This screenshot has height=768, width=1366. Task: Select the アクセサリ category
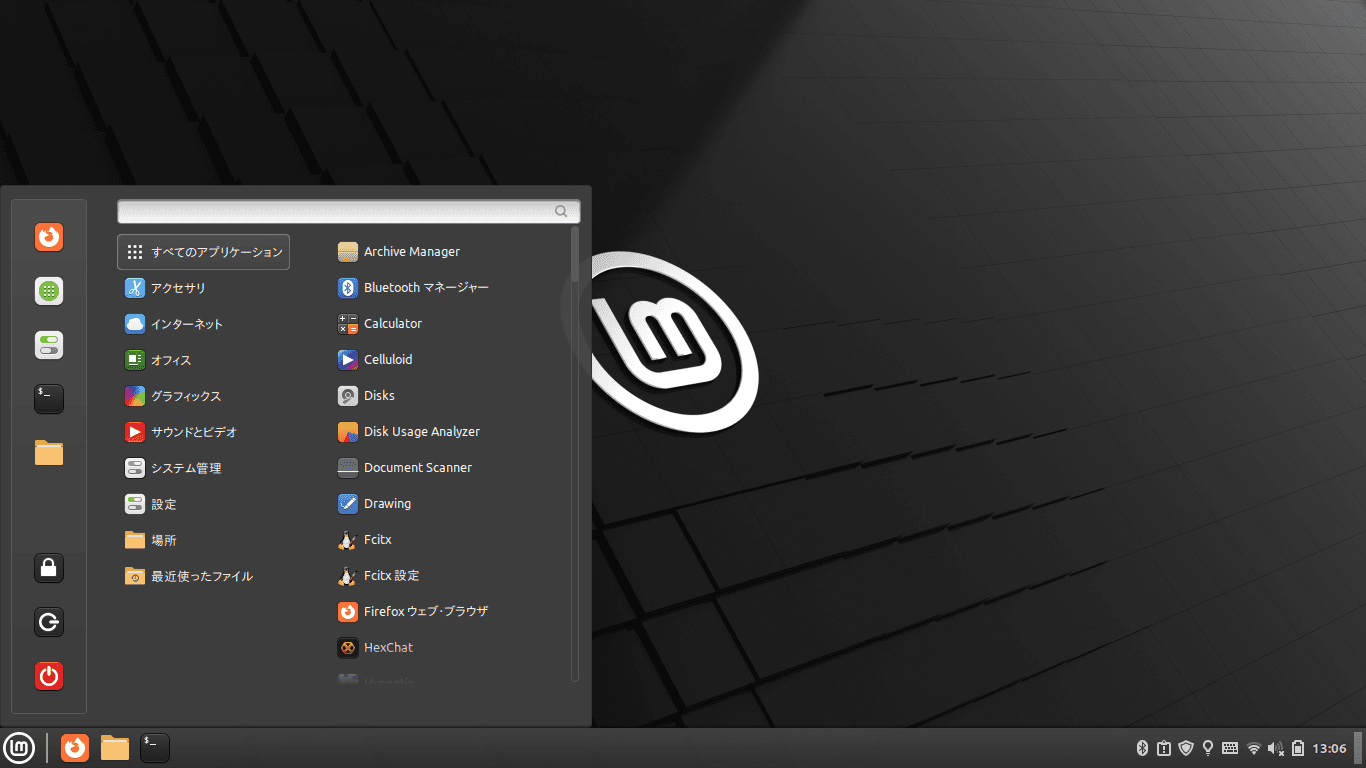203,288
